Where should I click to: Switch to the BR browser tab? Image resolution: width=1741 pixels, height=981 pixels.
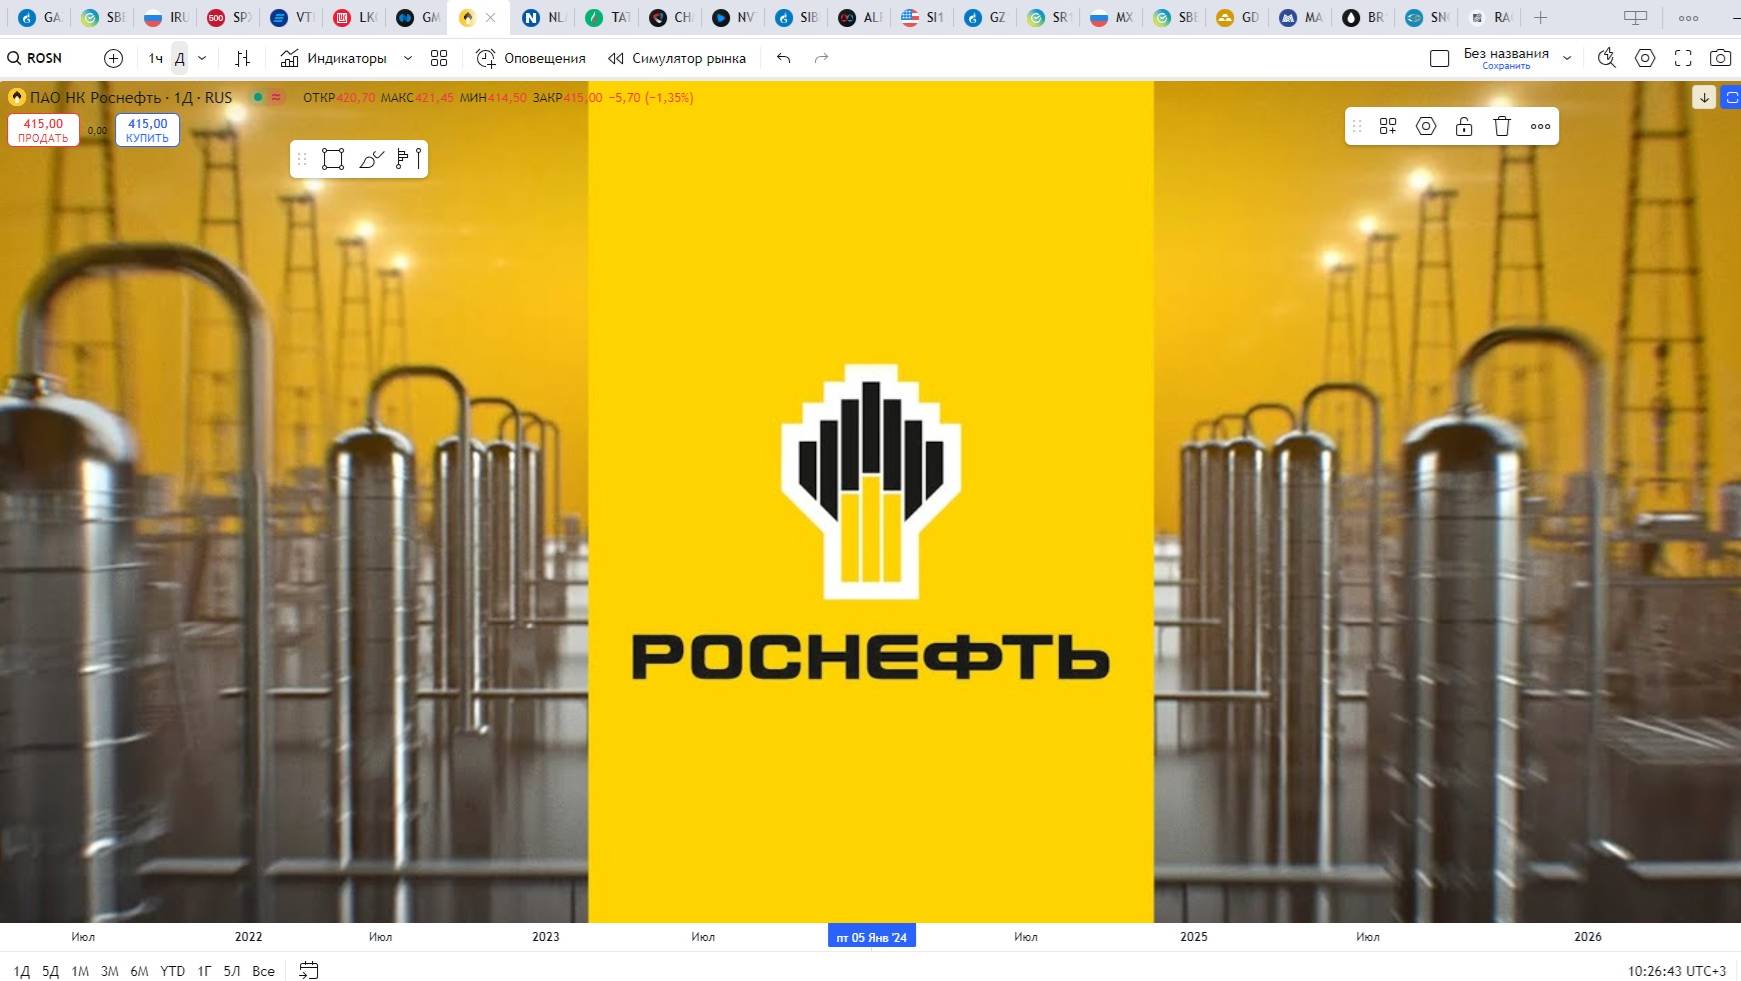(x=1363, y=17)
